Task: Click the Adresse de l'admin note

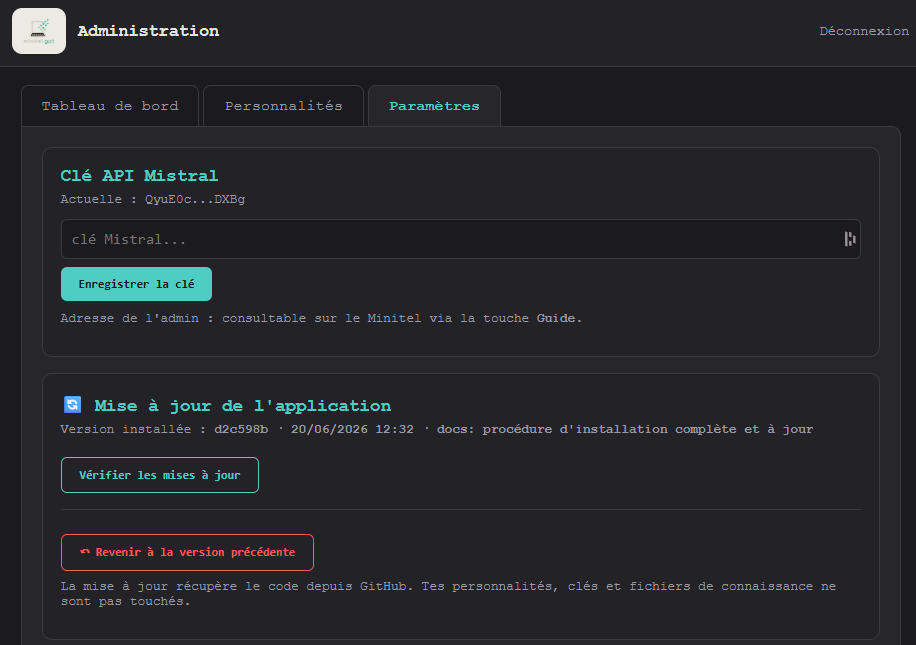Action: click(321, 318)
